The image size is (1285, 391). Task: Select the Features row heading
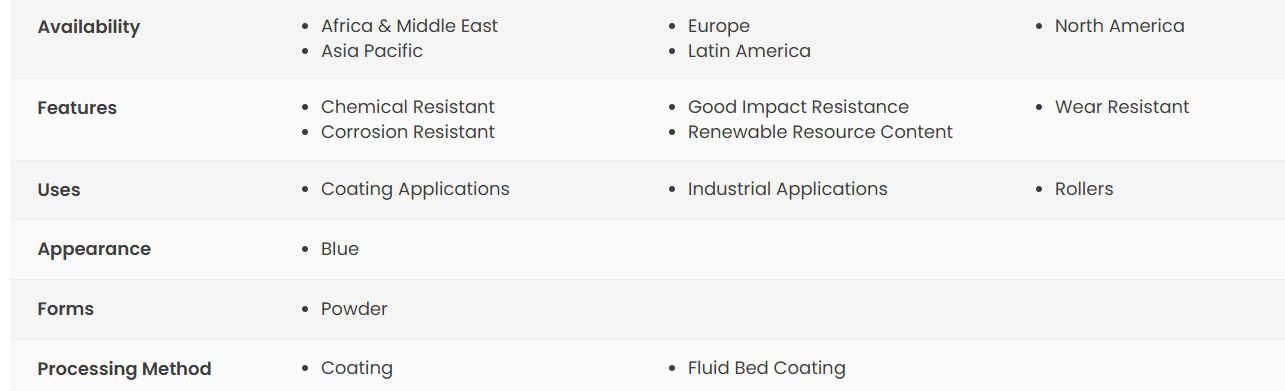pyautogui.click(x=77, y=108)
